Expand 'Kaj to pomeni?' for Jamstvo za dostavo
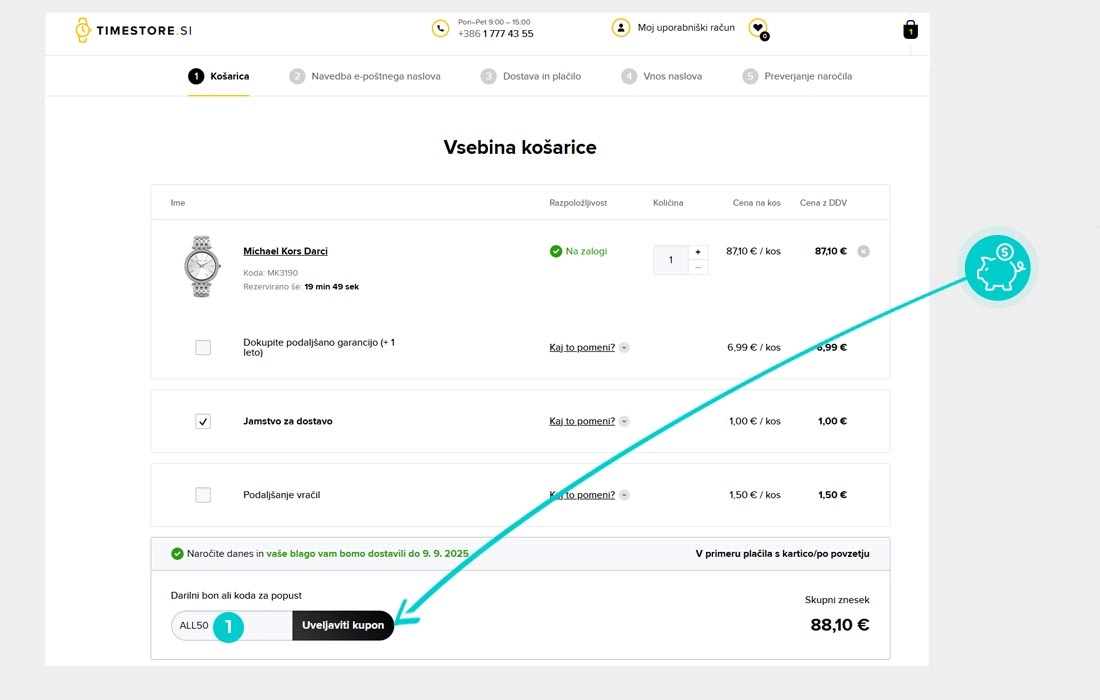The image size is (1100, 700). click(624, 421)
